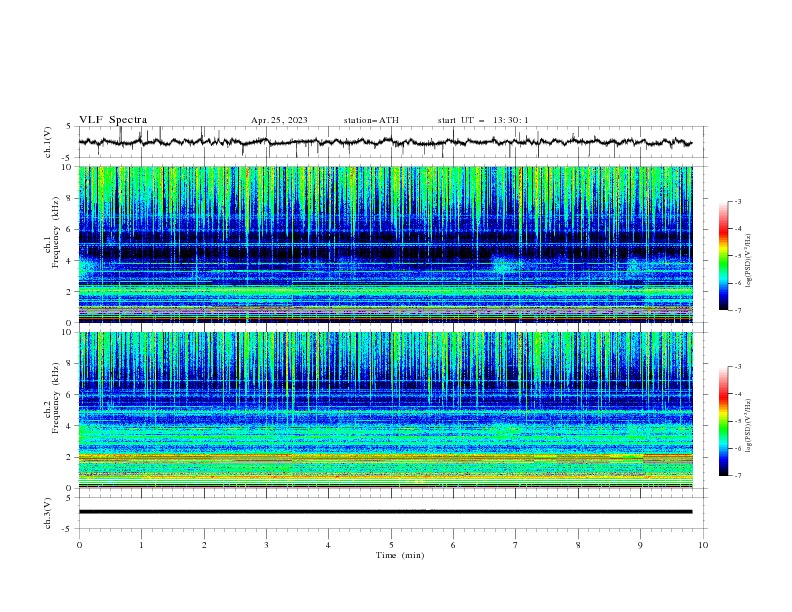The height and width of the screenshot is (612, 792).
Task: Click the "VLF Spectra" title text
Action: pos(113,120)
